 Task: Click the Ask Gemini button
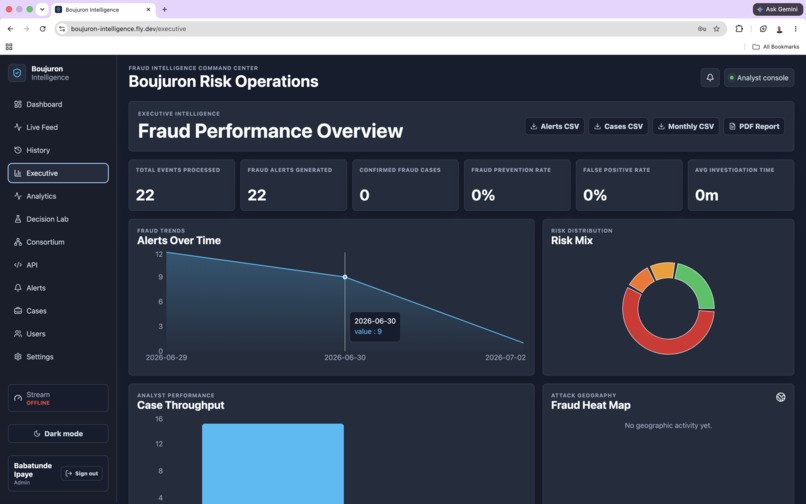(x=778, y=9)
